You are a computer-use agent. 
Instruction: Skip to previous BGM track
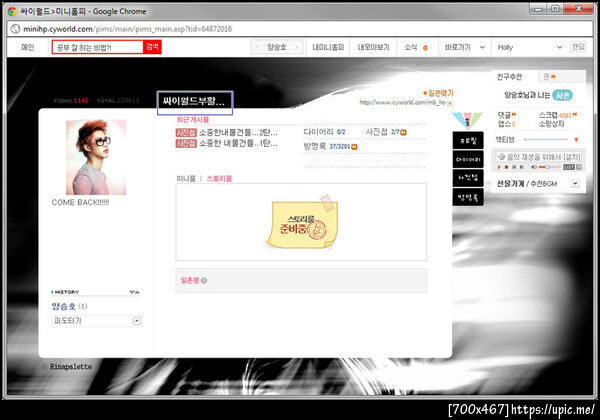(x=514, y=167)
